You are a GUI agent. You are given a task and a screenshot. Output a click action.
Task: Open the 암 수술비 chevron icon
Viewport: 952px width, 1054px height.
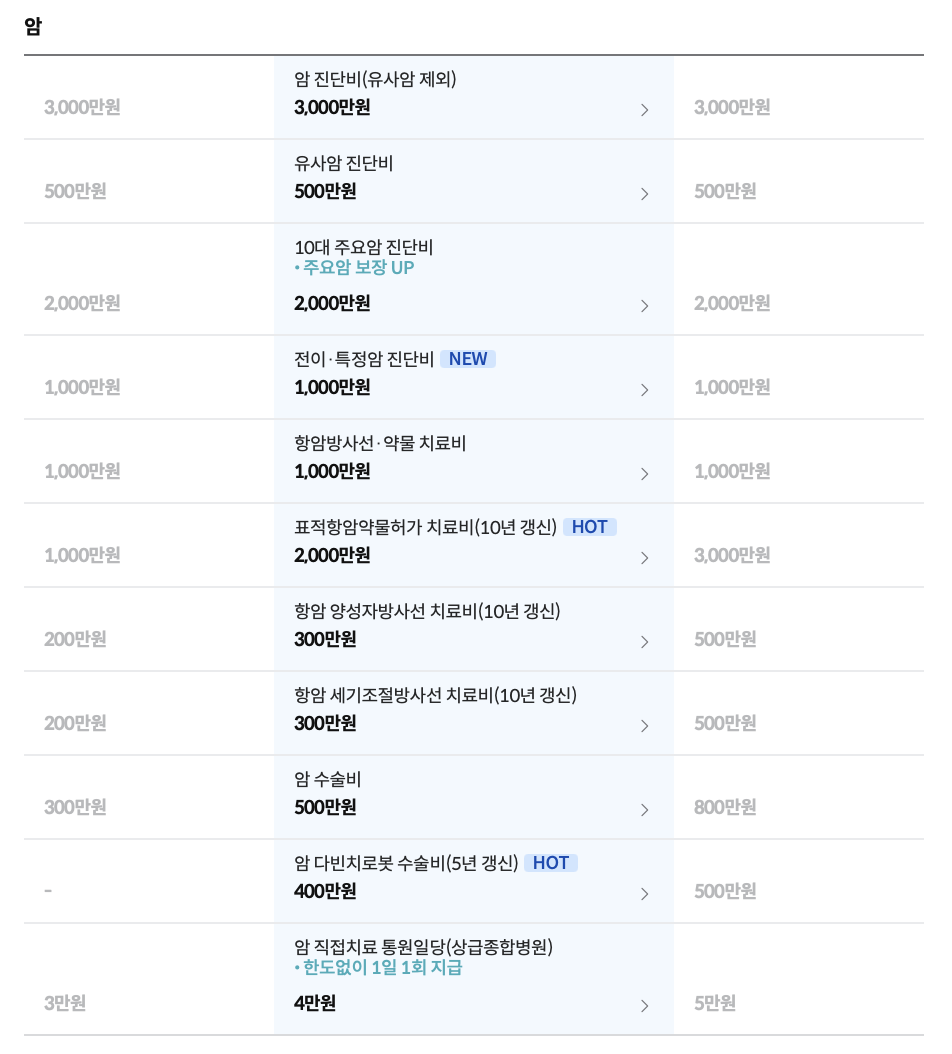(x=644, y=810)
